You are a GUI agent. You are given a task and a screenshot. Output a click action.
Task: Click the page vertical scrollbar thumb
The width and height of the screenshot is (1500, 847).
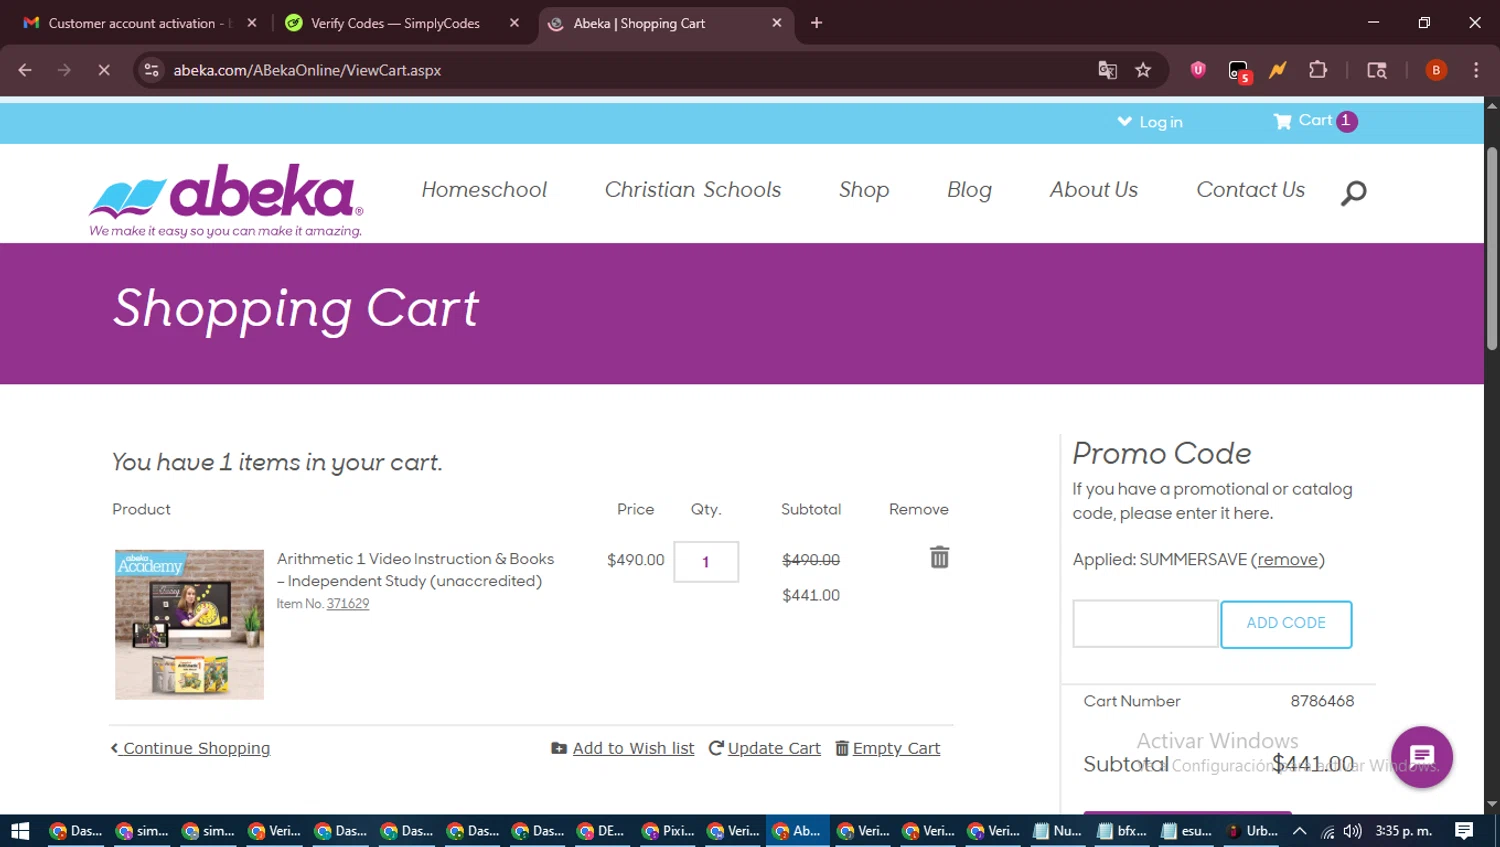click(x=1492, y=248)
